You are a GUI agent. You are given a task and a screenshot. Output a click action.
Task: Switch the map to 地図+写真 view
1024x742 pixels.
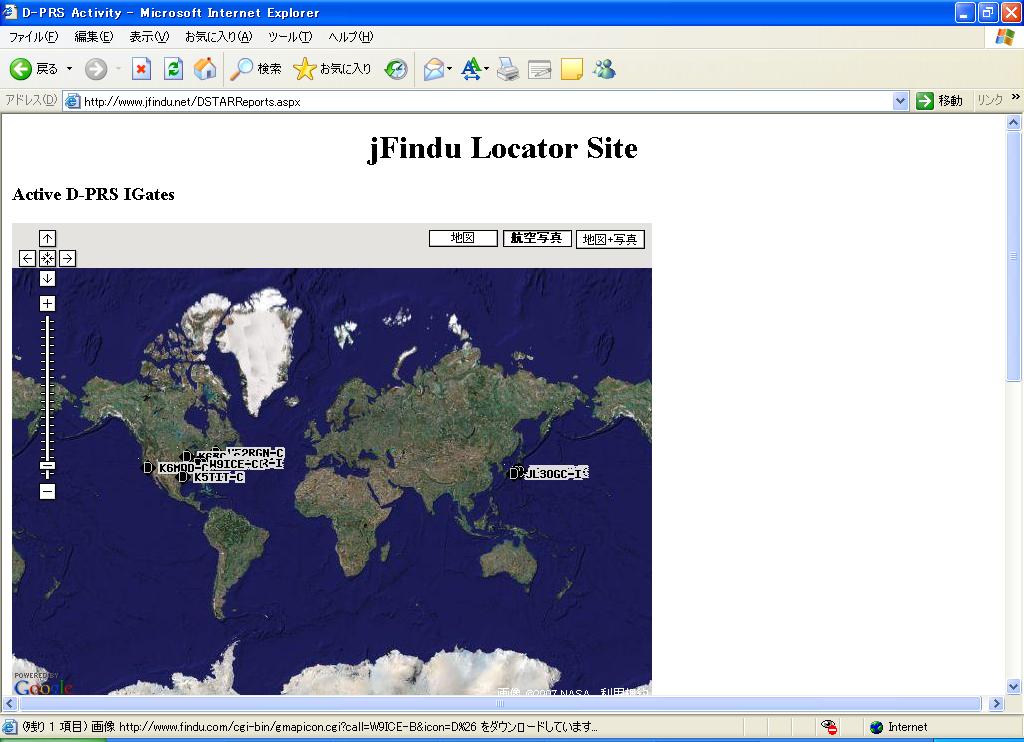(x=610, y=239)
